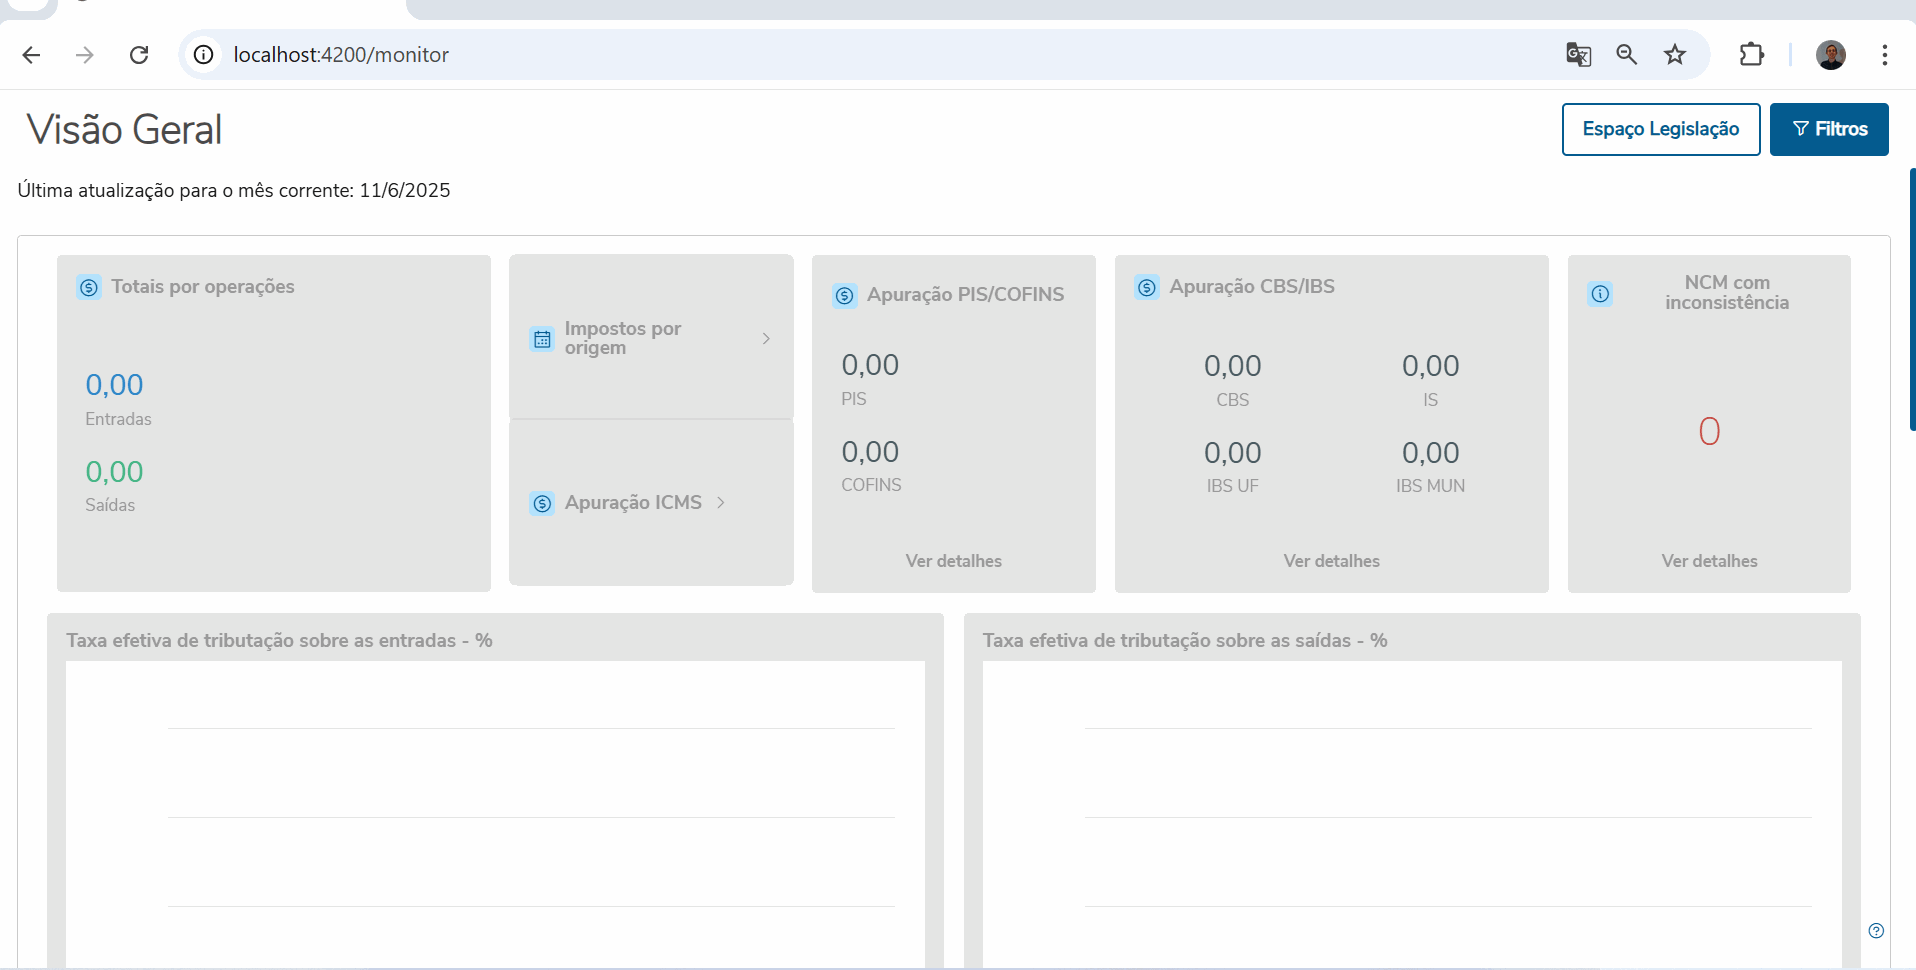Open the Impostos por origem card label
Viewport: 1916px width, 970px height.
[x=623, y=338]
